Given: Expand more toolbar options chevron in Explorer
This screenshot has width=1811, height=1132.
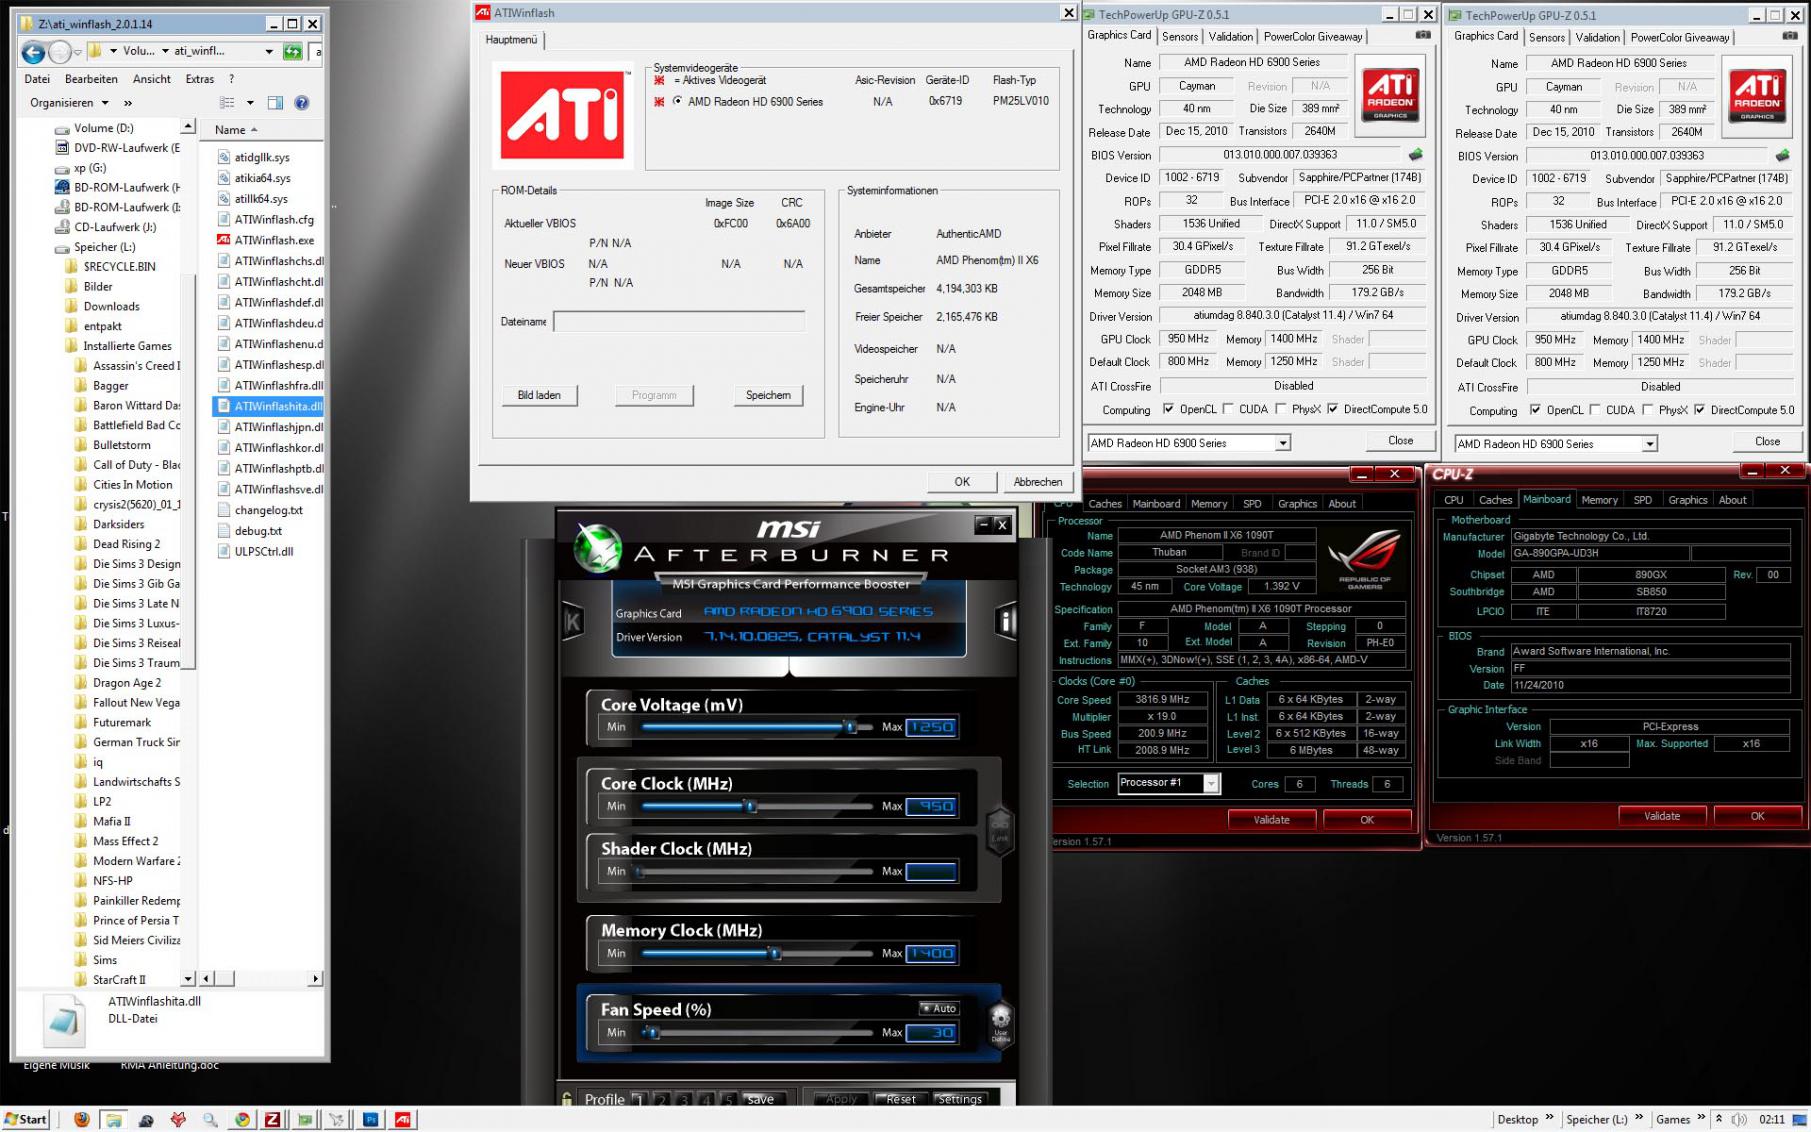Looking at the screenshot, I should [x=127, y=102].
